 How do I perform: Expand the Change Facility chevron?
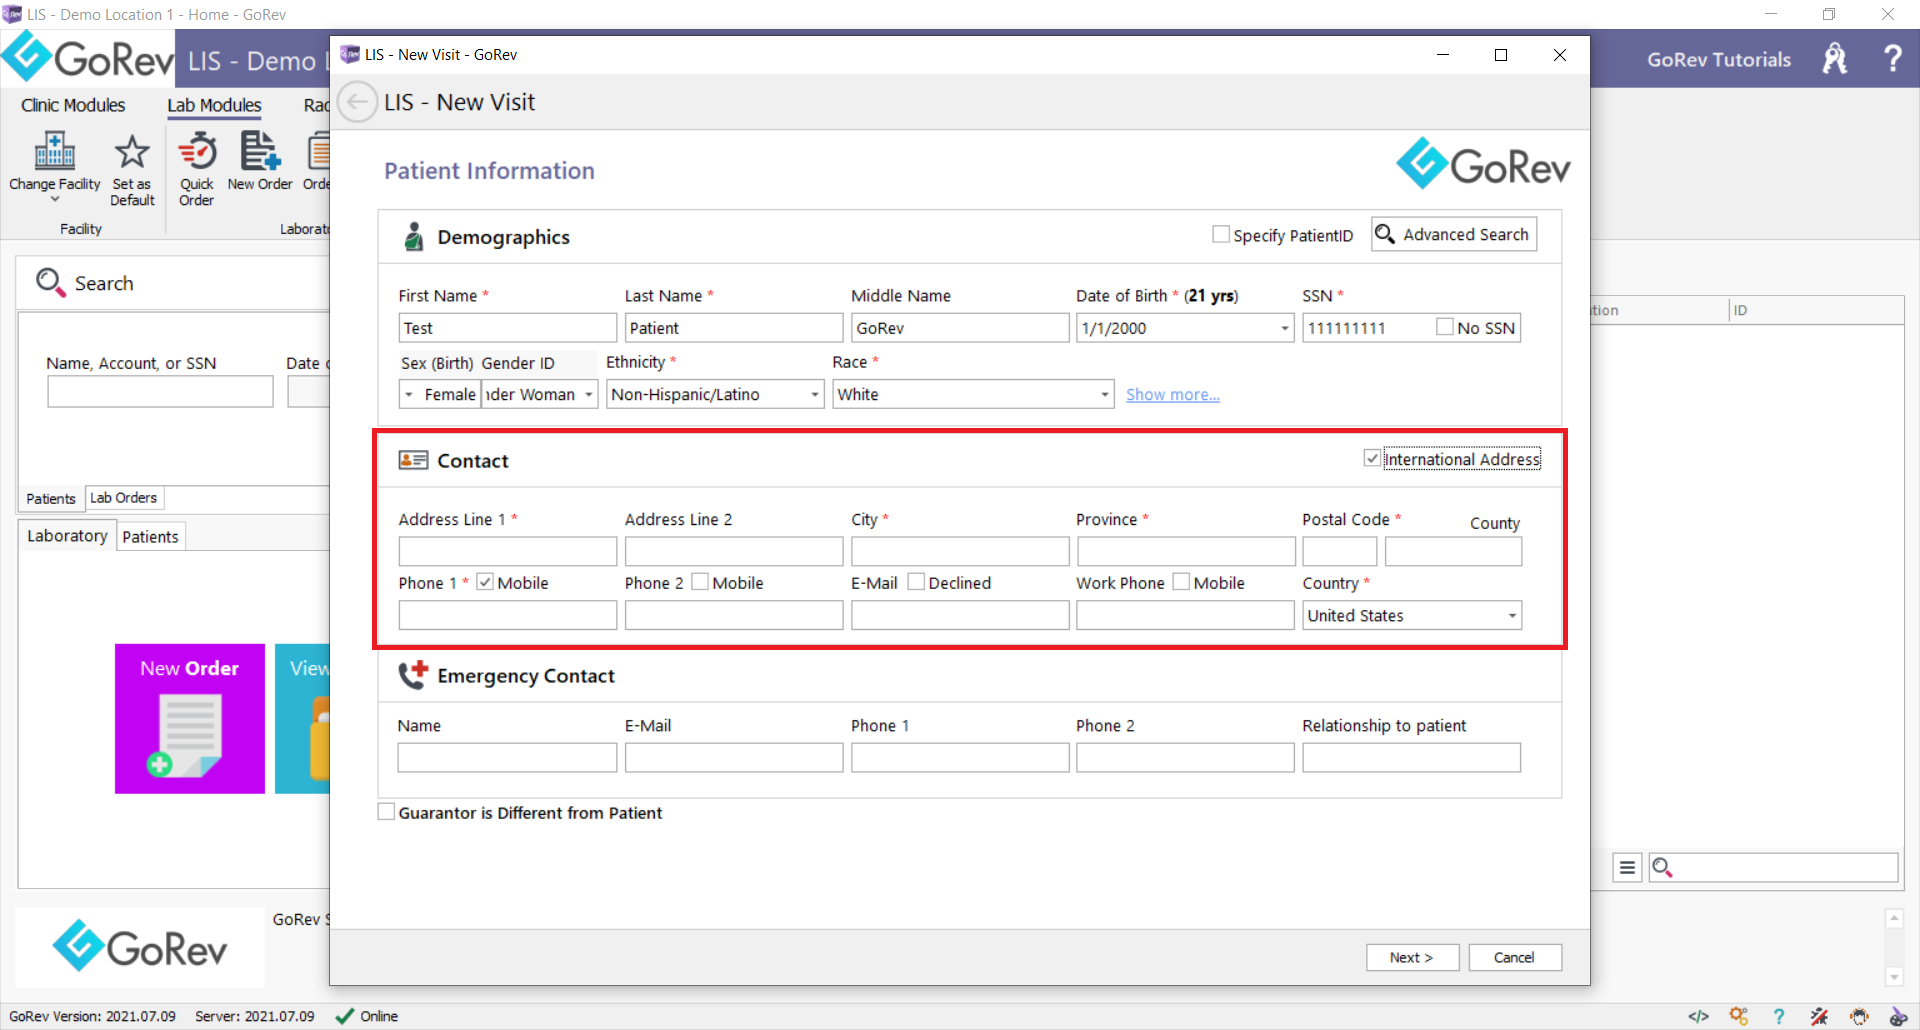tap(55, 200)
